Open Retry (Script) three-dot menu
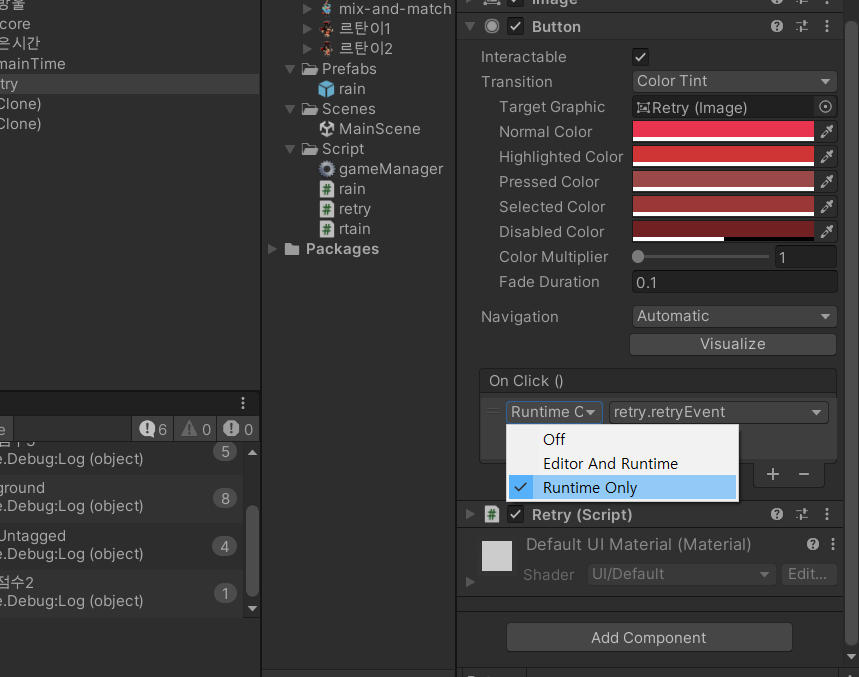The height and width of the screenshot is (677, 859). [827, 514]
